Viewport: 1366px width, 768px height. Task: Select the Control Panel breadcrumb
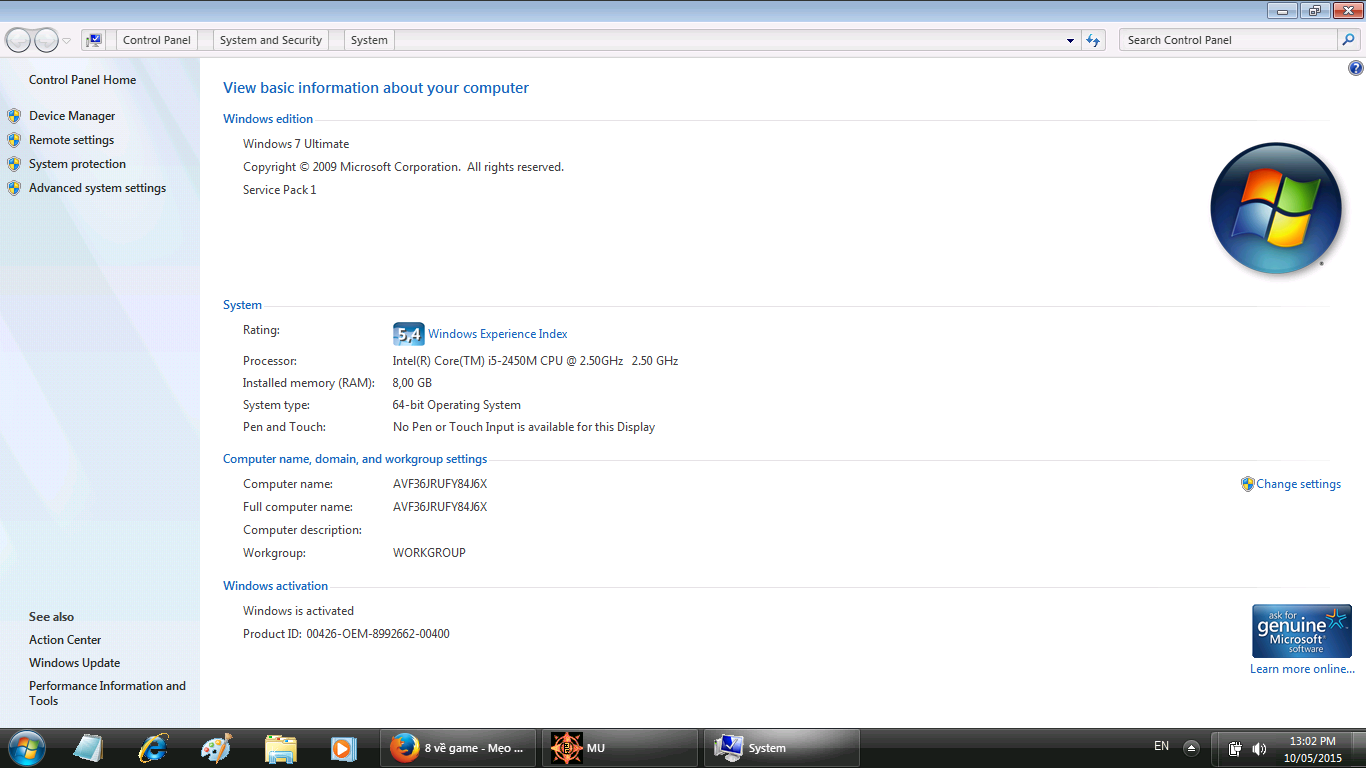[156, 40]
